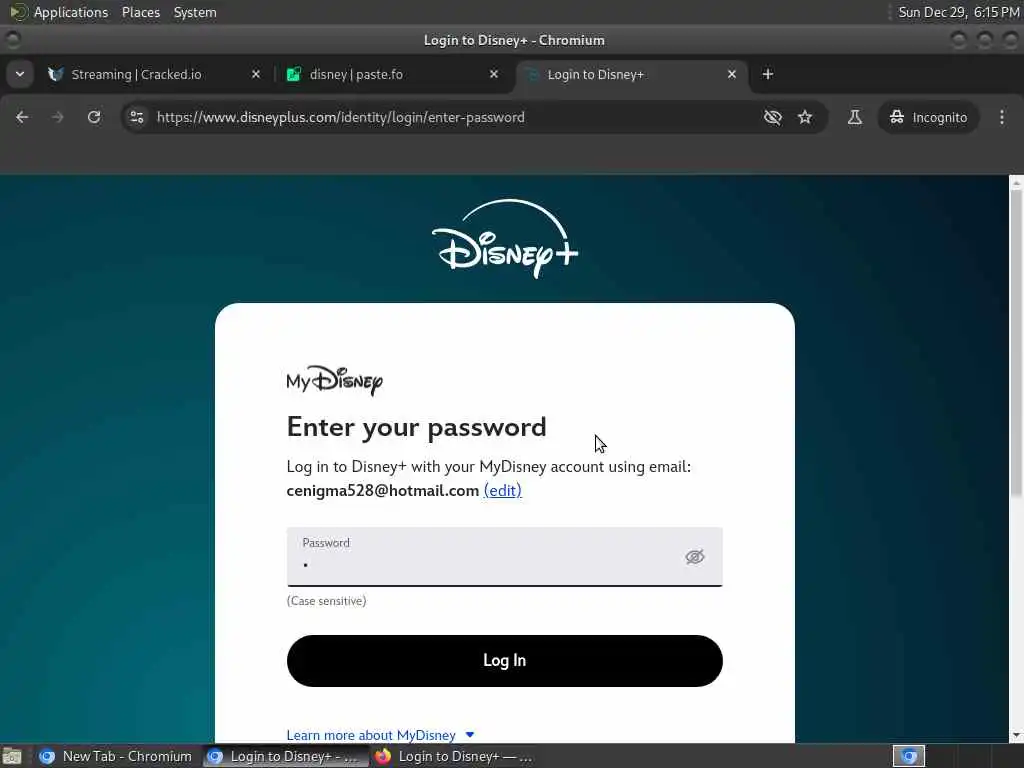Click the MyDisney logo
The image size is (1024, 768).
(334, 380)
